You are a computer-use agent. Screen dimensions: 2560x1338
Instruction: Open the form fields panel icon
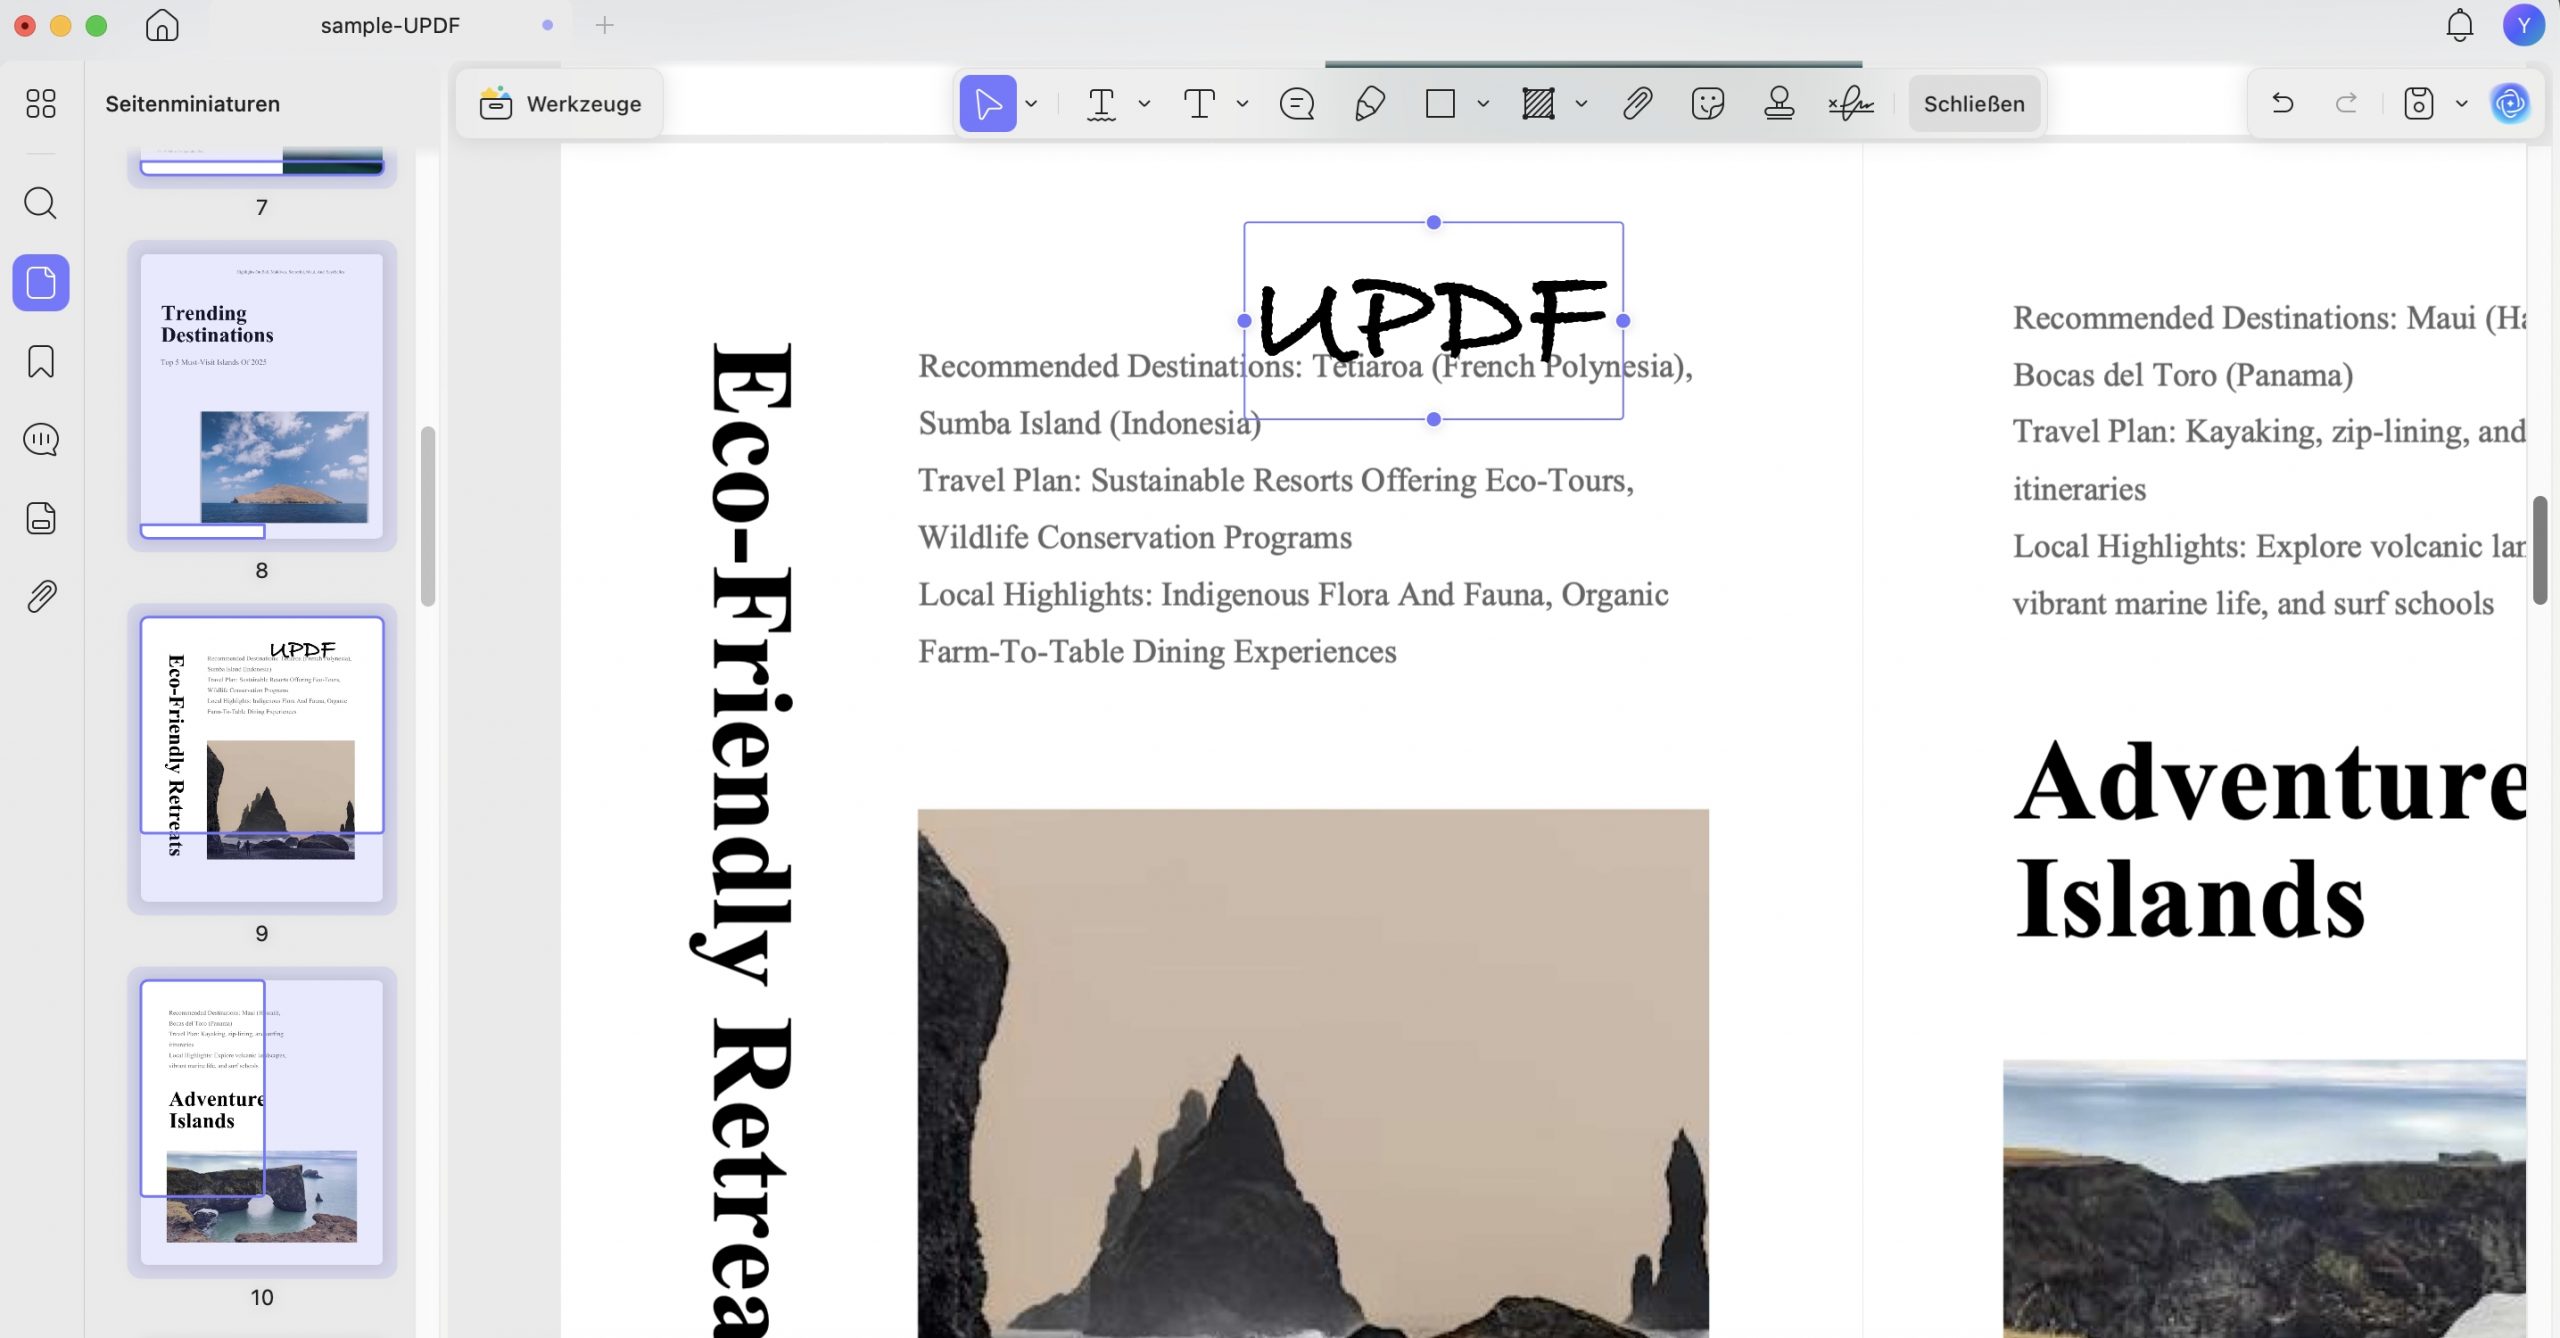(x=41, y=518)
